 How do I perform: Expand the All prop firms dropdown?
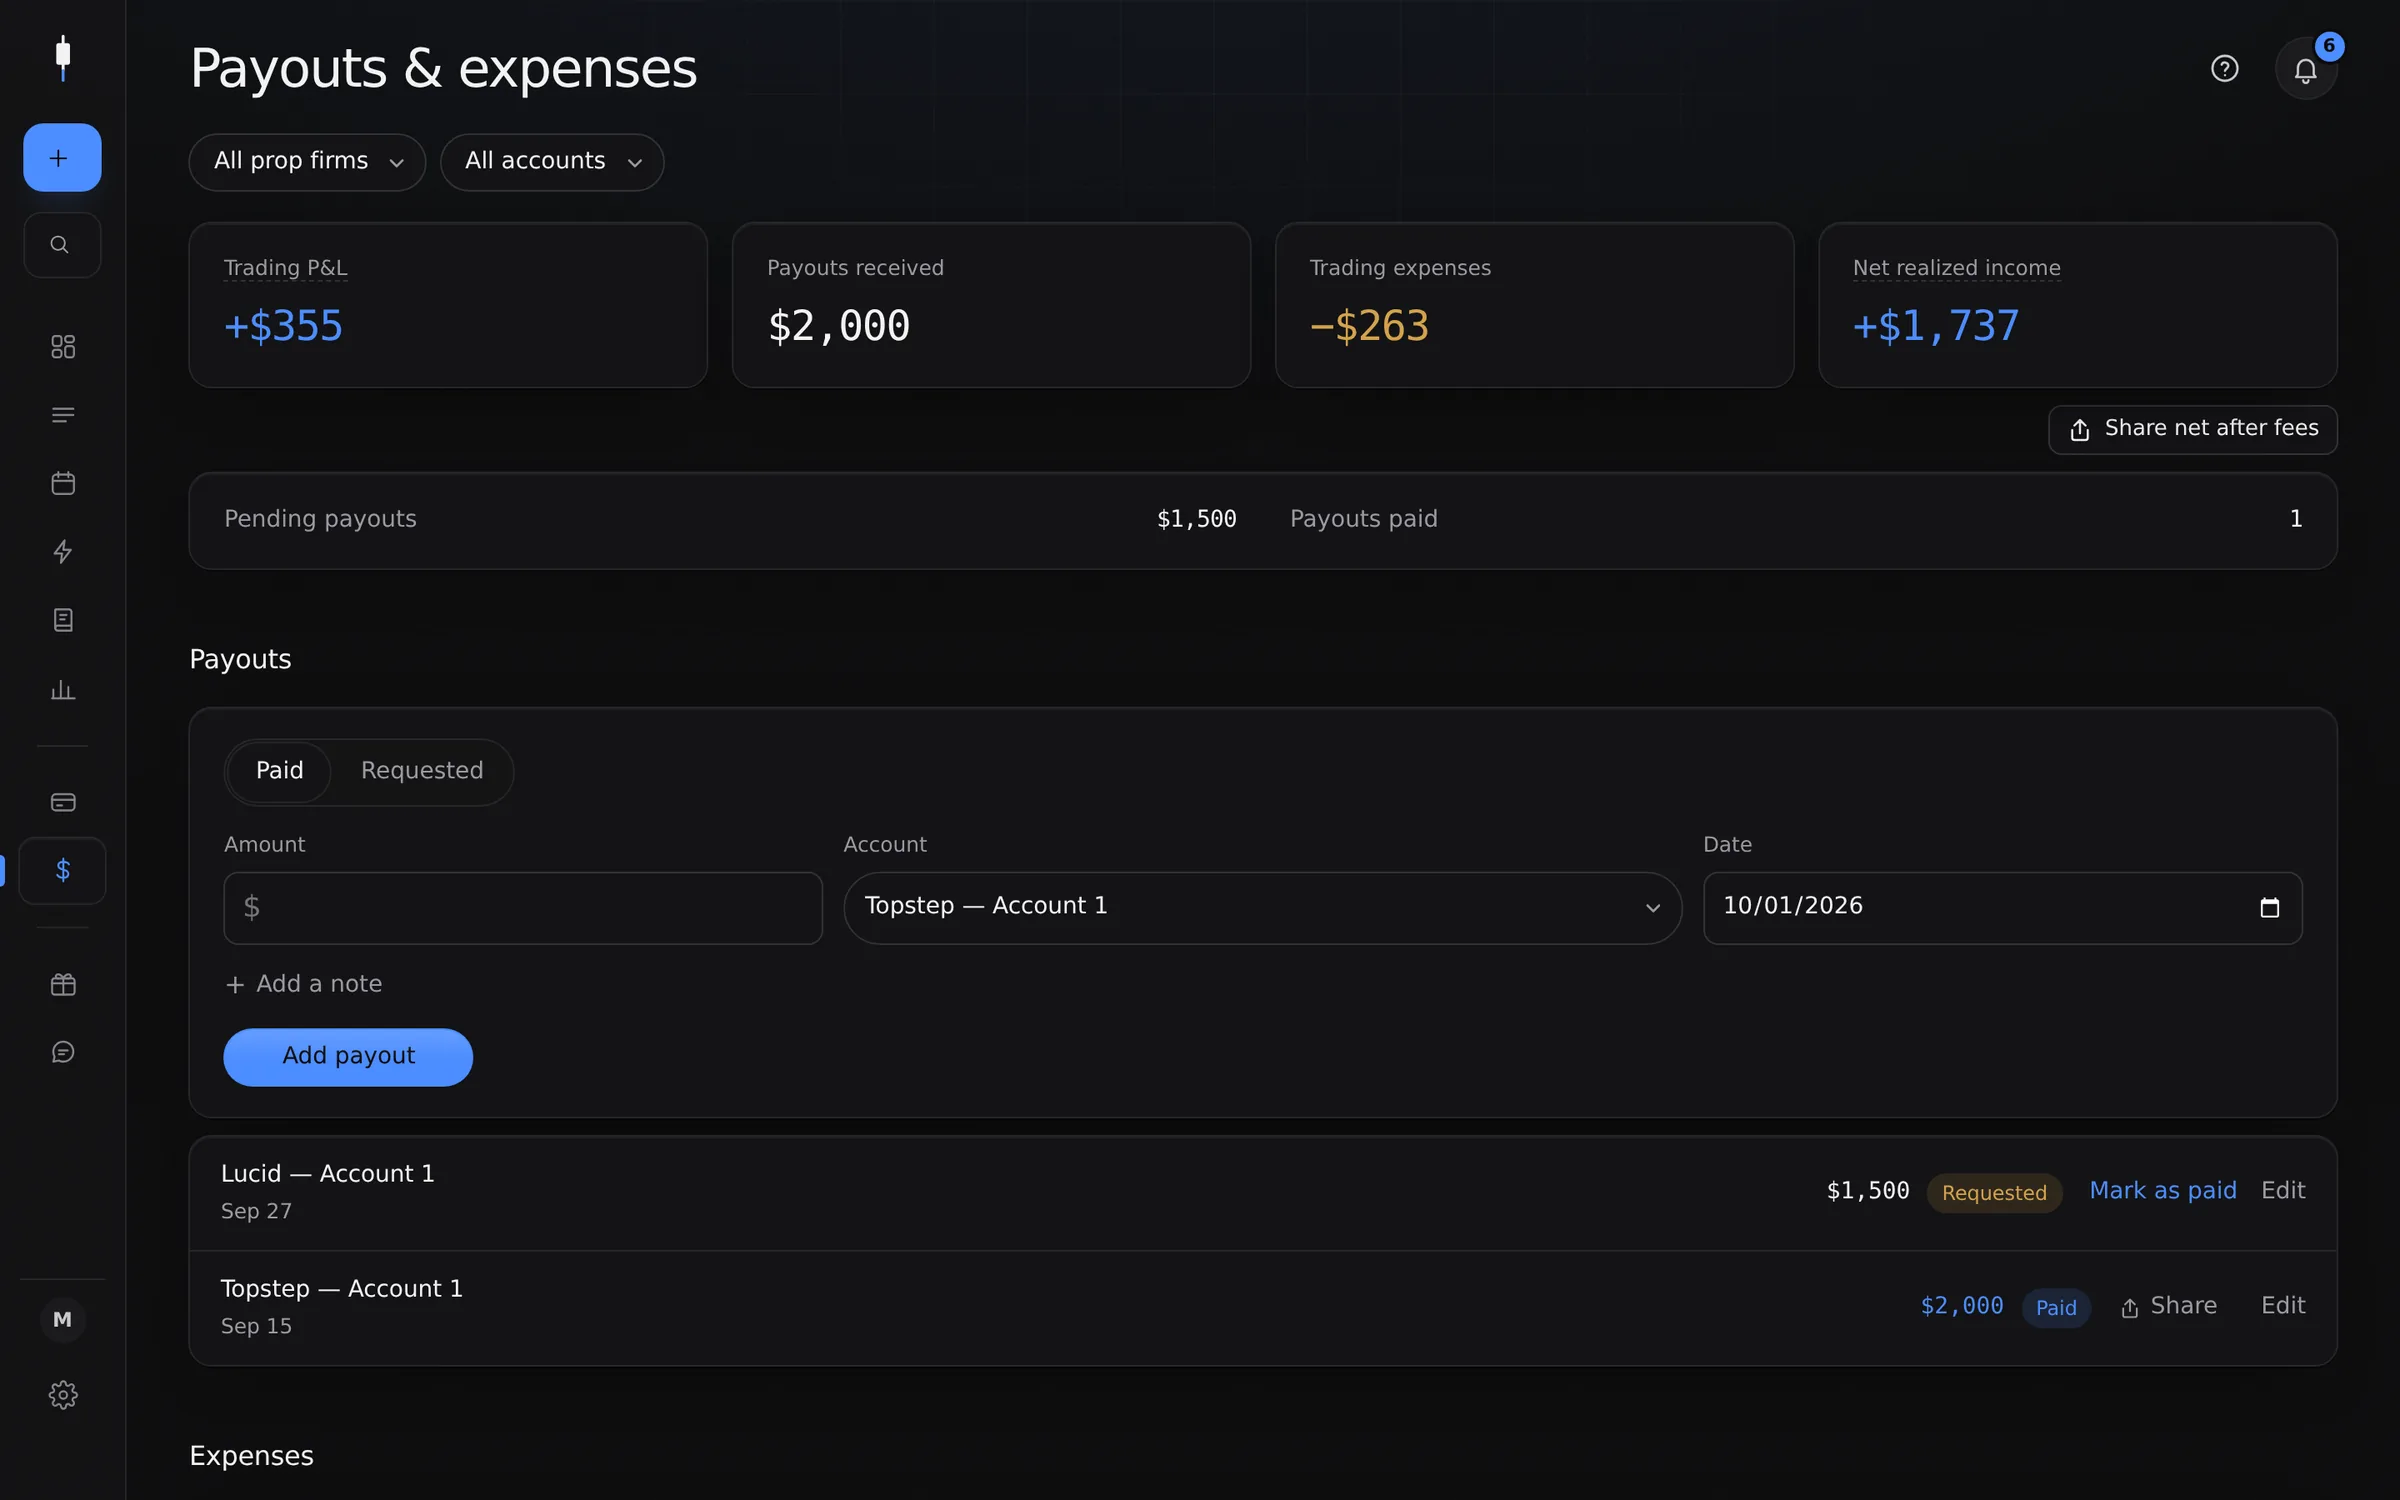click(x=307, y=162)
